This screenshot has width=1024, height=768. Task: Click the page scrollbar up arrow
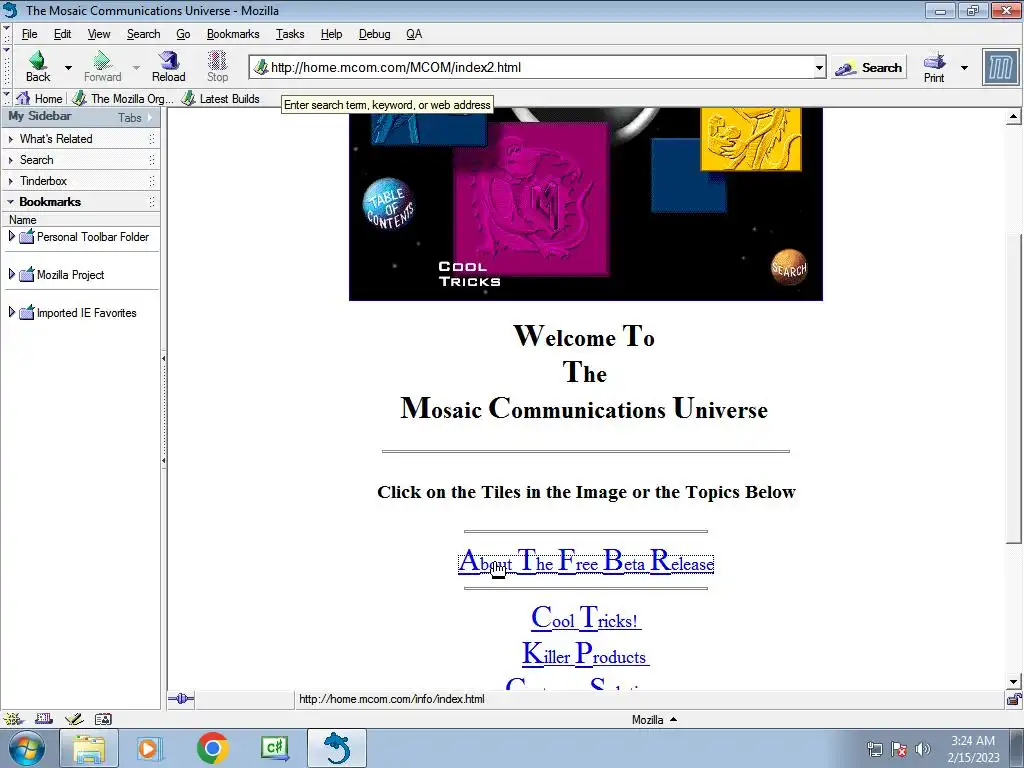[1013, 118]
